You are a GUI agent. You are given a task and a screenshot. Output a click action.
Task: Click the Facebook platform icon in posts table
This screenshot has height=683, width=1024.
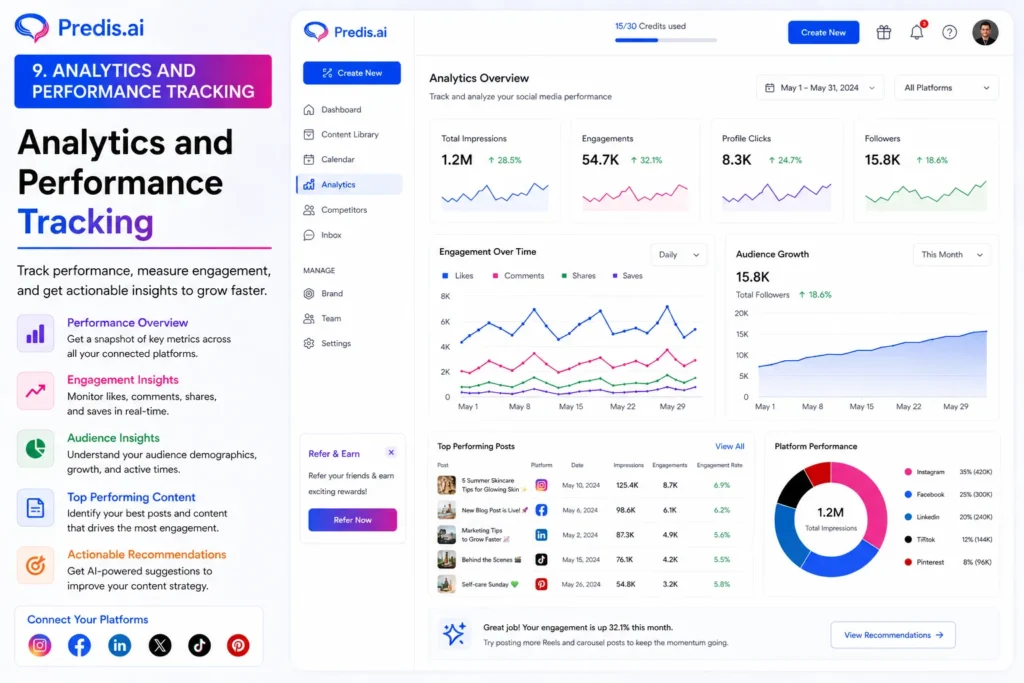click(x=541, y=510)
